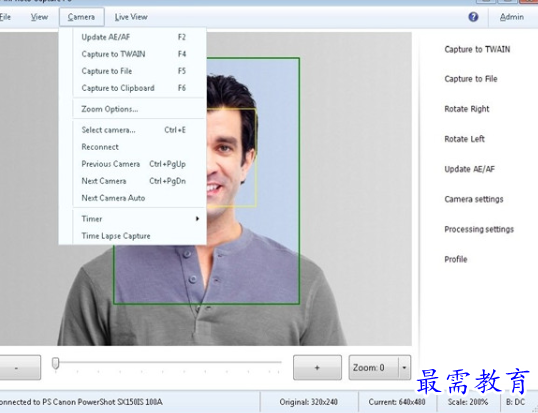
Task: Open Camera settings from side panel
Action: [x=473, y=199]
